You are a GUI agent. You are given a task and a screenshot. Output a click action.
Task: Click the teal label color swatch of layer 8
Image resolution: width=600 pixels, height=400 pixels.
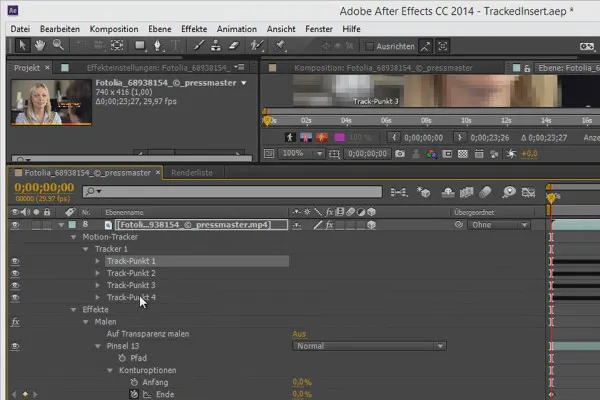[72, 225]
